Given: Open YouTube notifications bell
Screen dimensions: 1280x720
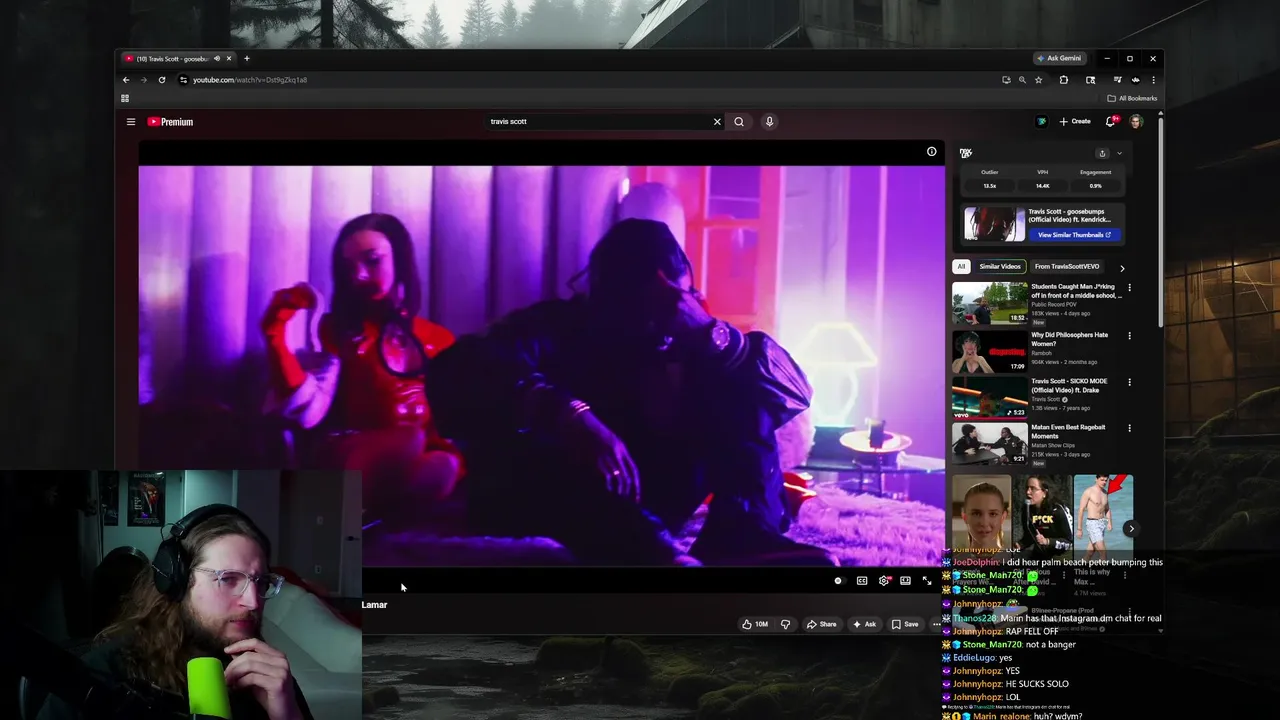Looking at the screenshot, I should pos(1110,122).
